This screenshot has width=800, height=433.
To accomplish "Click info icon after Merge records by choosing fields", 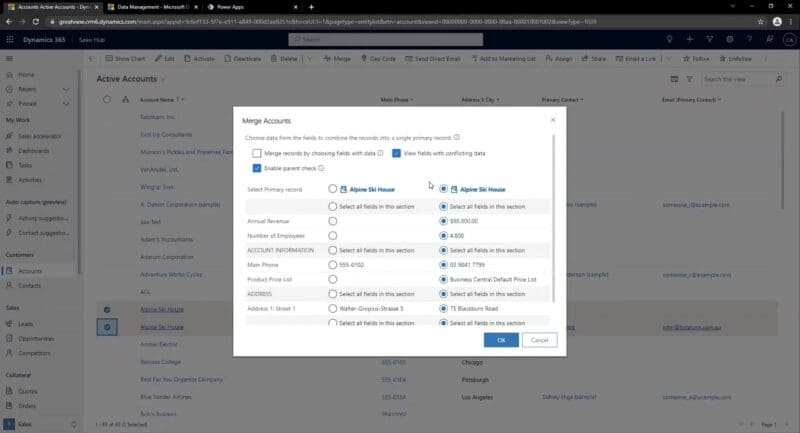I will (380, 153).
